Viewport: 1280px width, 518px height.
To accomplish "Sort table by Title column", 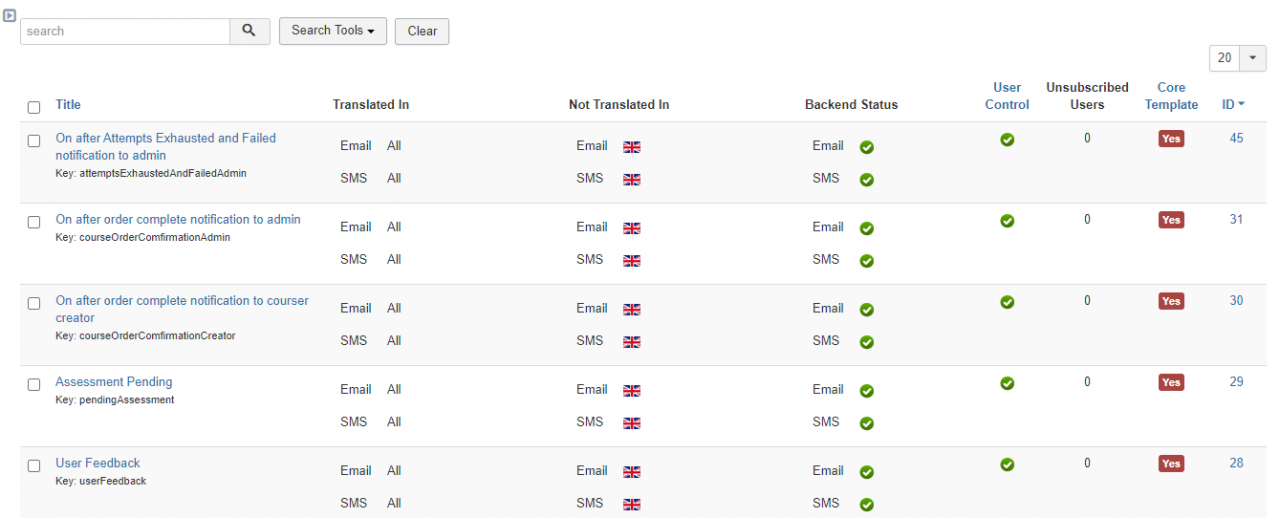I will [x=68, y=105].
